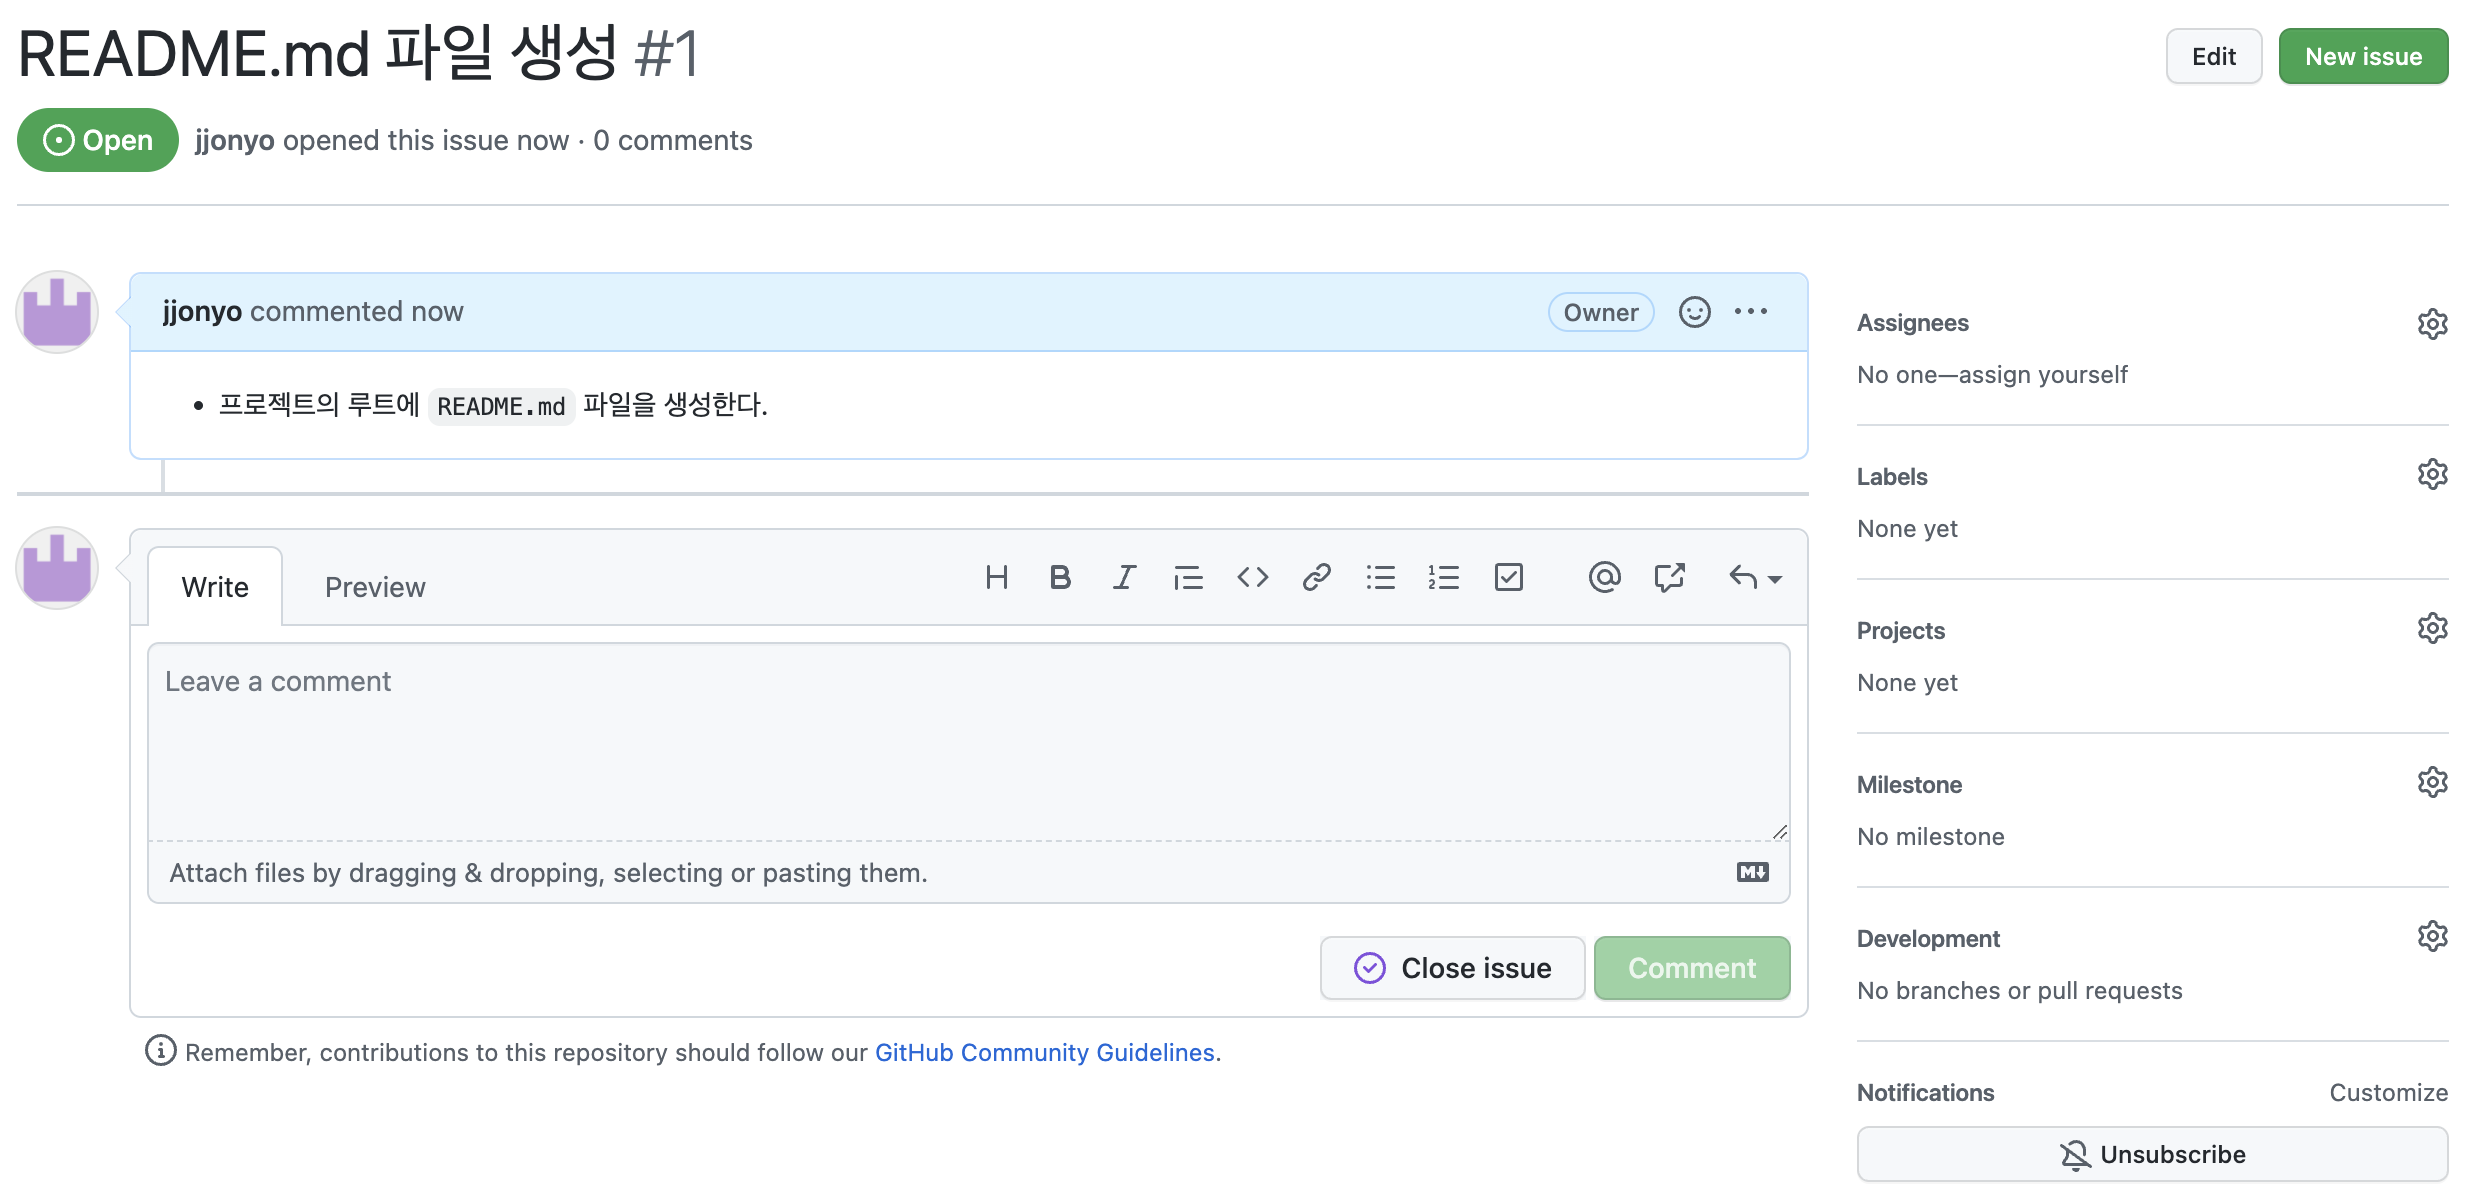Viewport: 2474px width, 1184px height.
Task: Open saved replies dropdown arrow
Action: [1755, 578]
